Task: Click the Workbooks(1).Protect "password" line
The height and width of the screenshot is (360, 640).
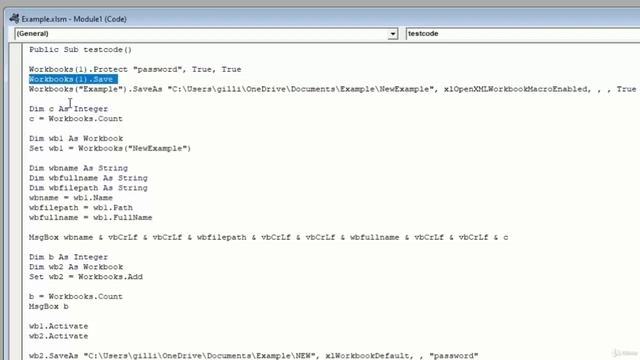Action: tap(135, 69)
